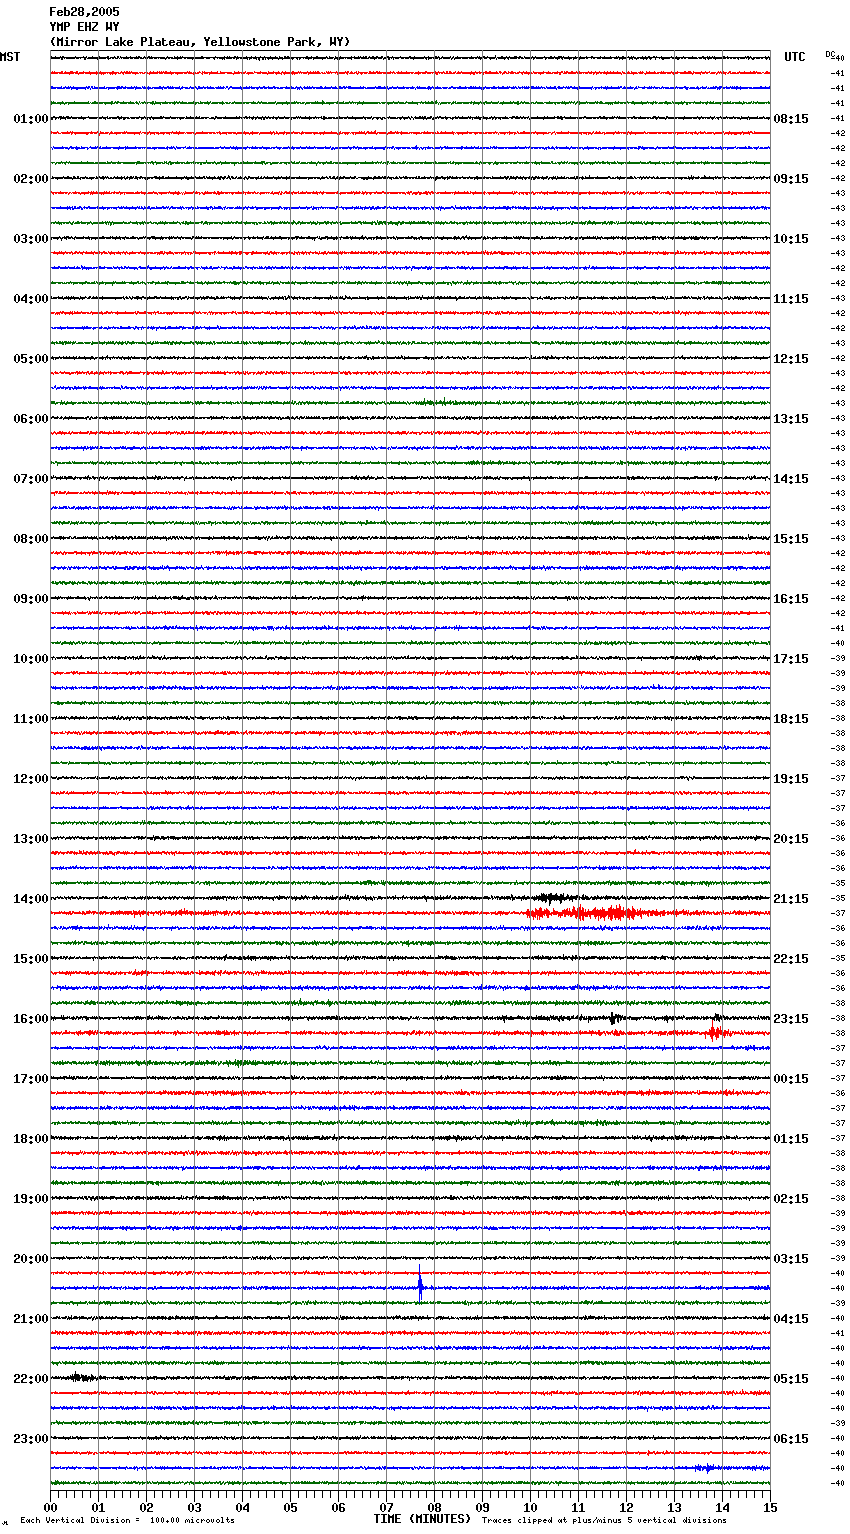Click the blue spike on the 20:30 trace
This screenshot has height=1534, width=850.
pos(420,1284)
